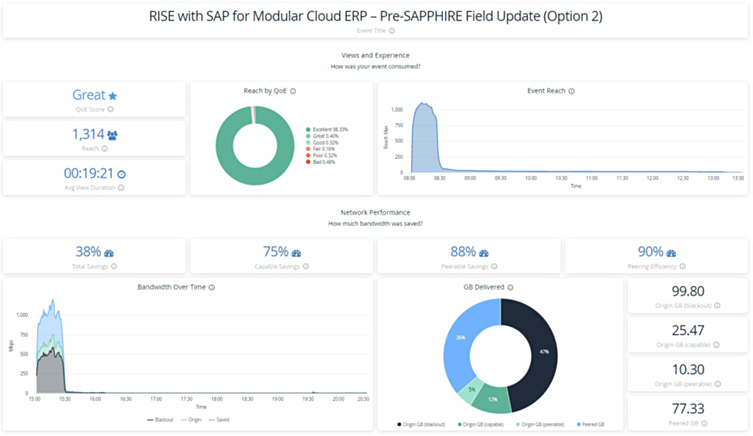Click the gauge icon beside 75%

[x=296, y=253]
